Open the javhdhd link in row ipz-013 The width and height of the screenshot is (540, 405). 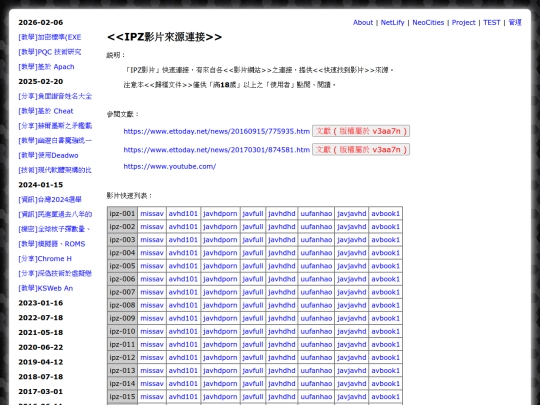coord(282,371)
